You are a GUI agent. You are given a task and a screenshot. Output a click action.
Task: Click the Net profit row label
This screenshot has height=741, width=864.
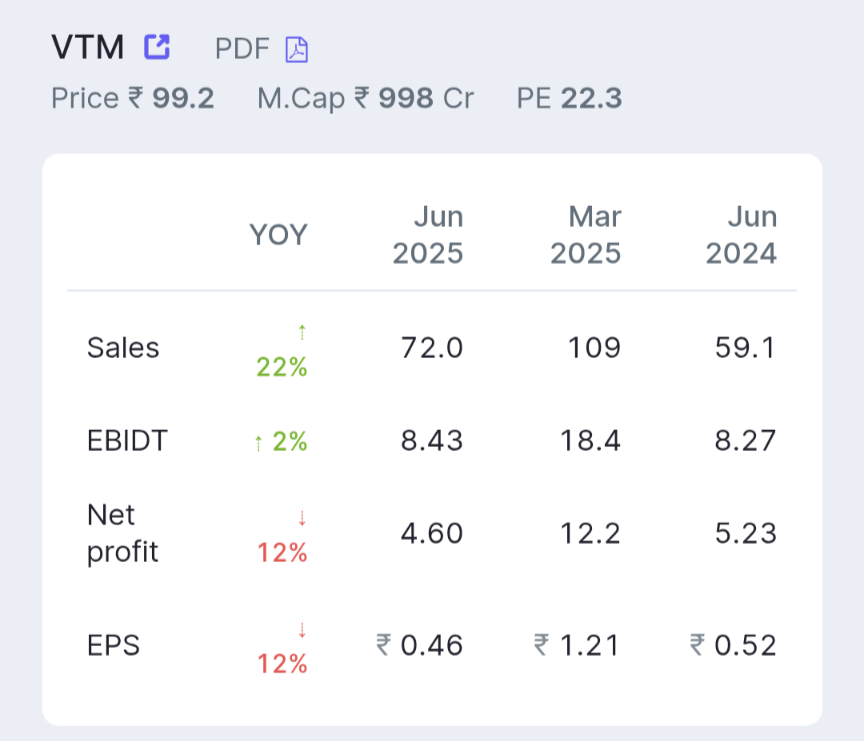122,534
